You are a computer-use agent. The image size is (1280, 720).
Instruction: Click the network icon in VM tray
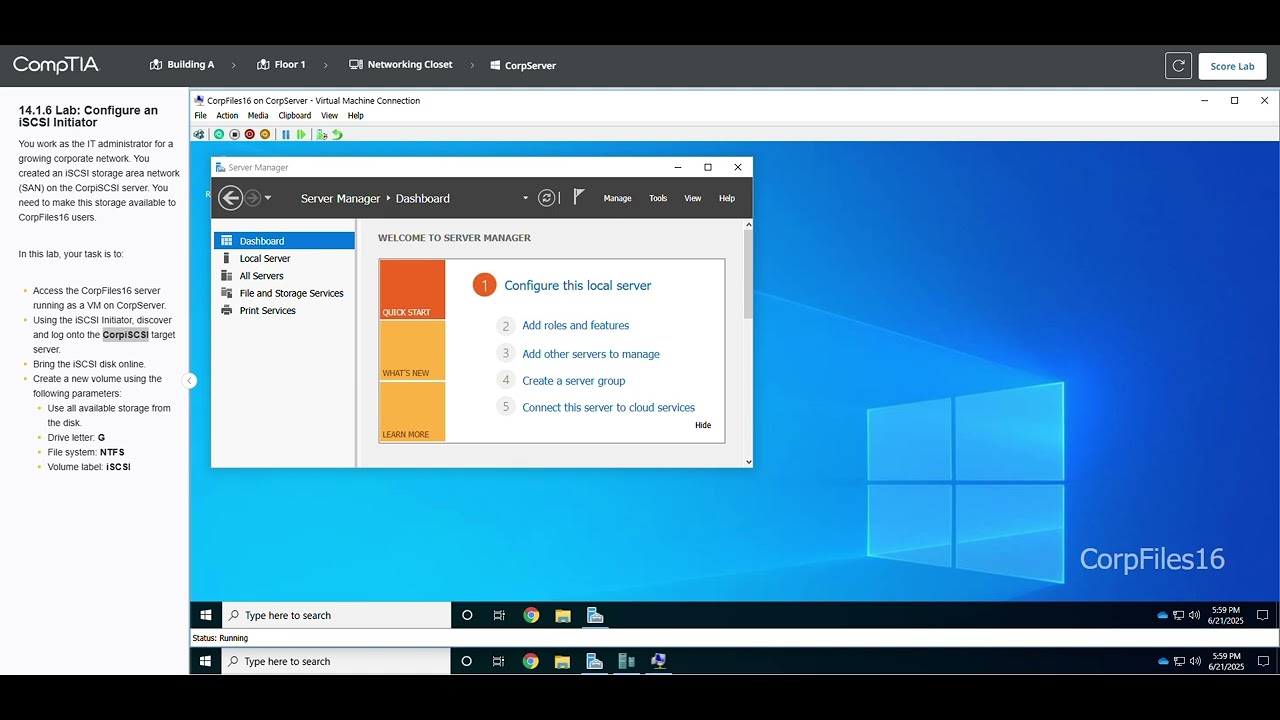(x=1178, y=615)
